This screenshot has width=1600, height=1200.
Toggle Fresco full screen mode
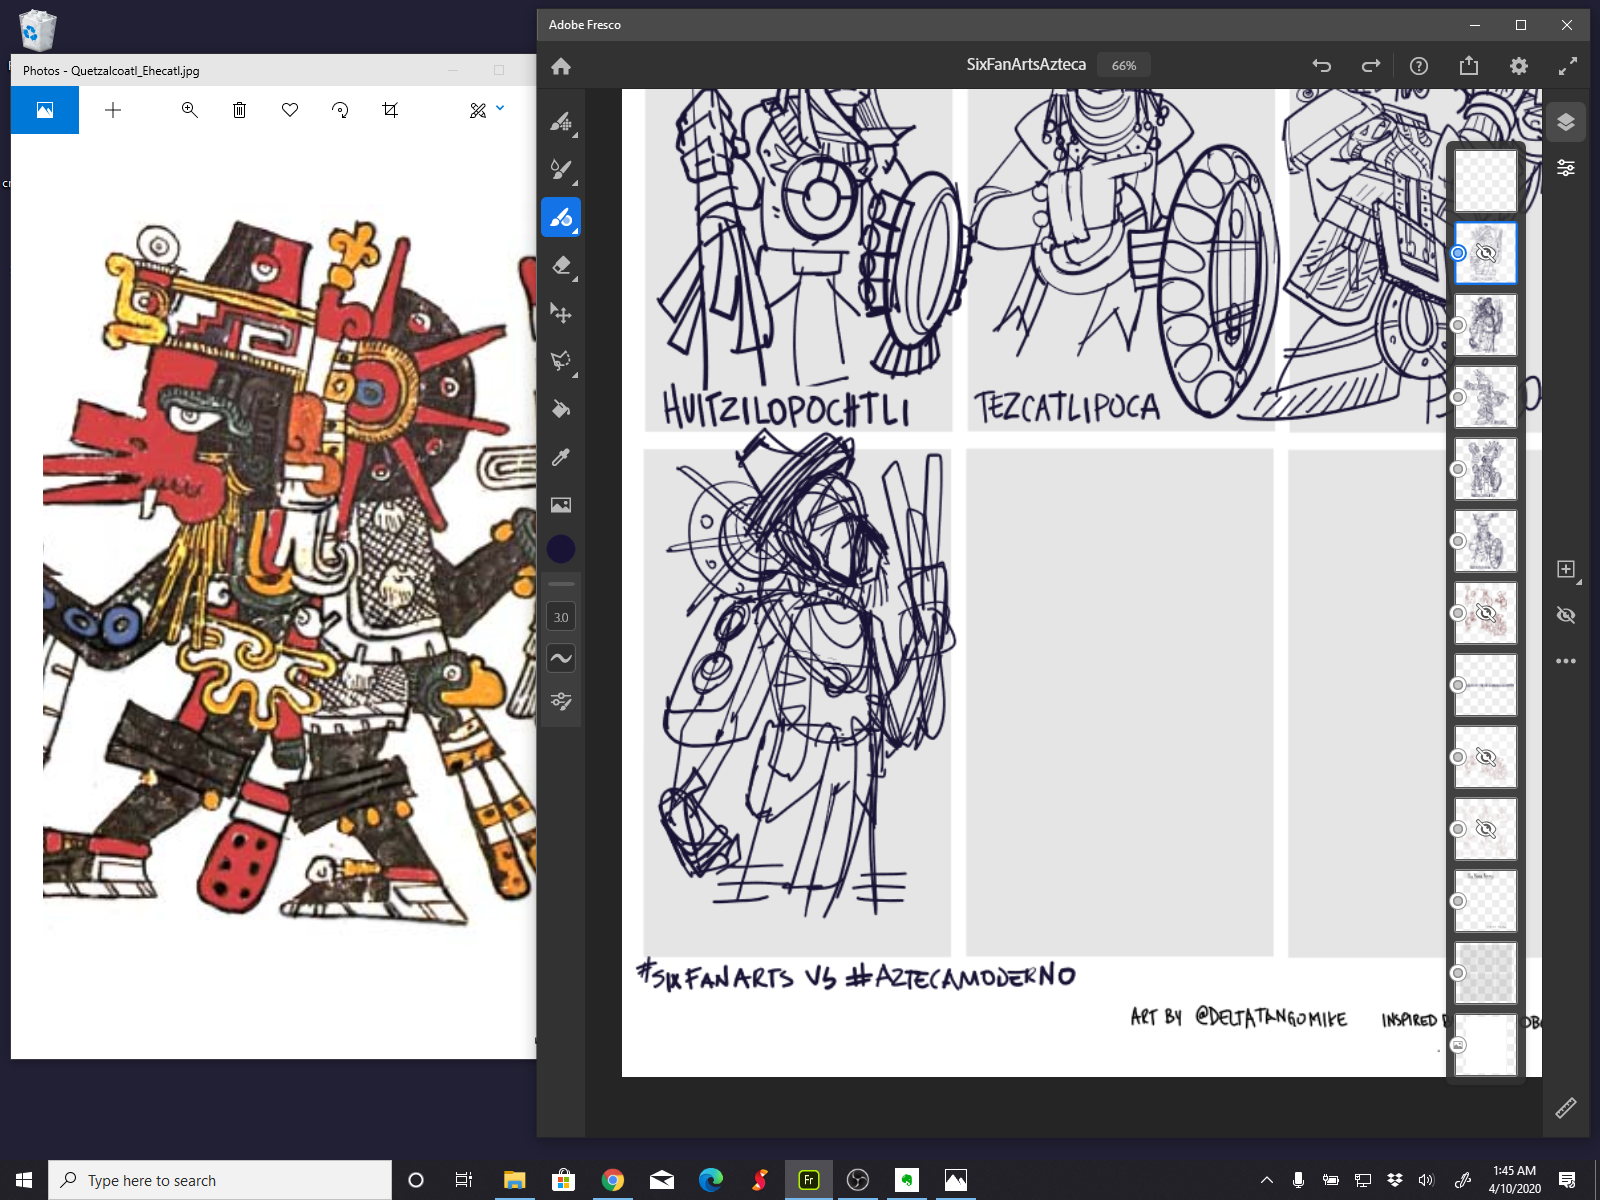click(x=1568, y=66)
